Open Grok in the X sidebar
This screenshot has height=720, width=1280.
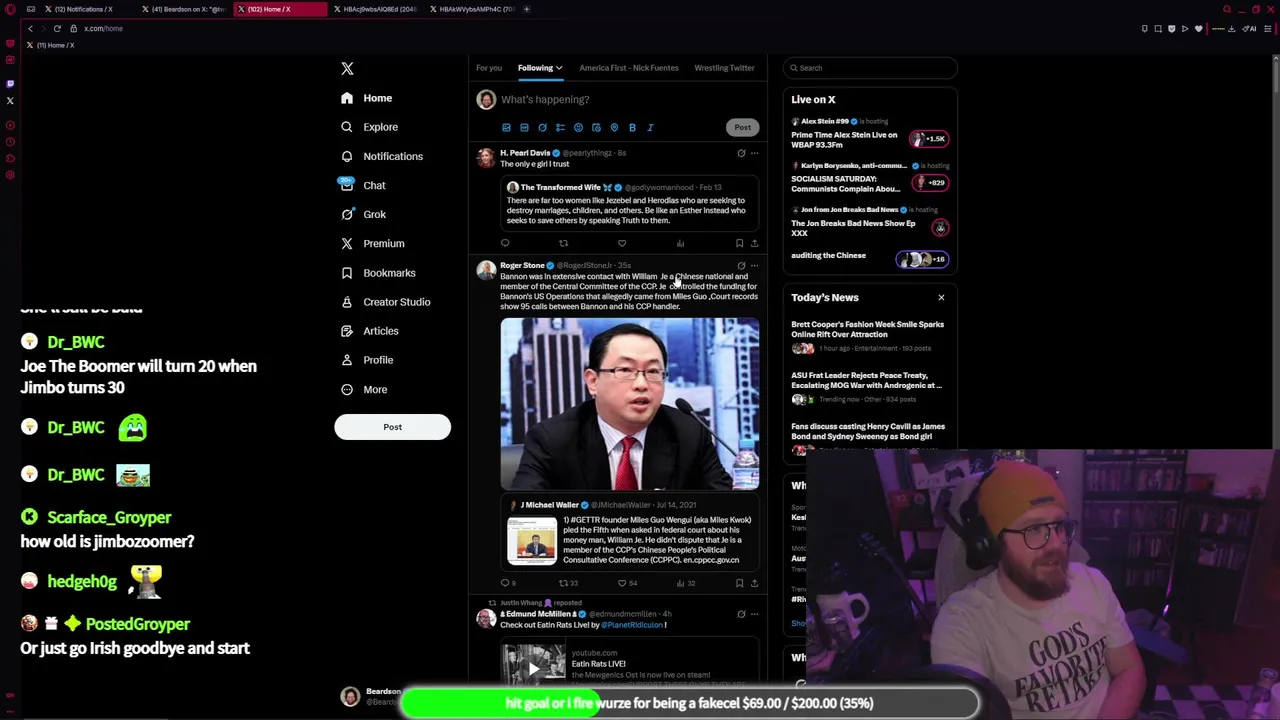click(x=363, y=214)
